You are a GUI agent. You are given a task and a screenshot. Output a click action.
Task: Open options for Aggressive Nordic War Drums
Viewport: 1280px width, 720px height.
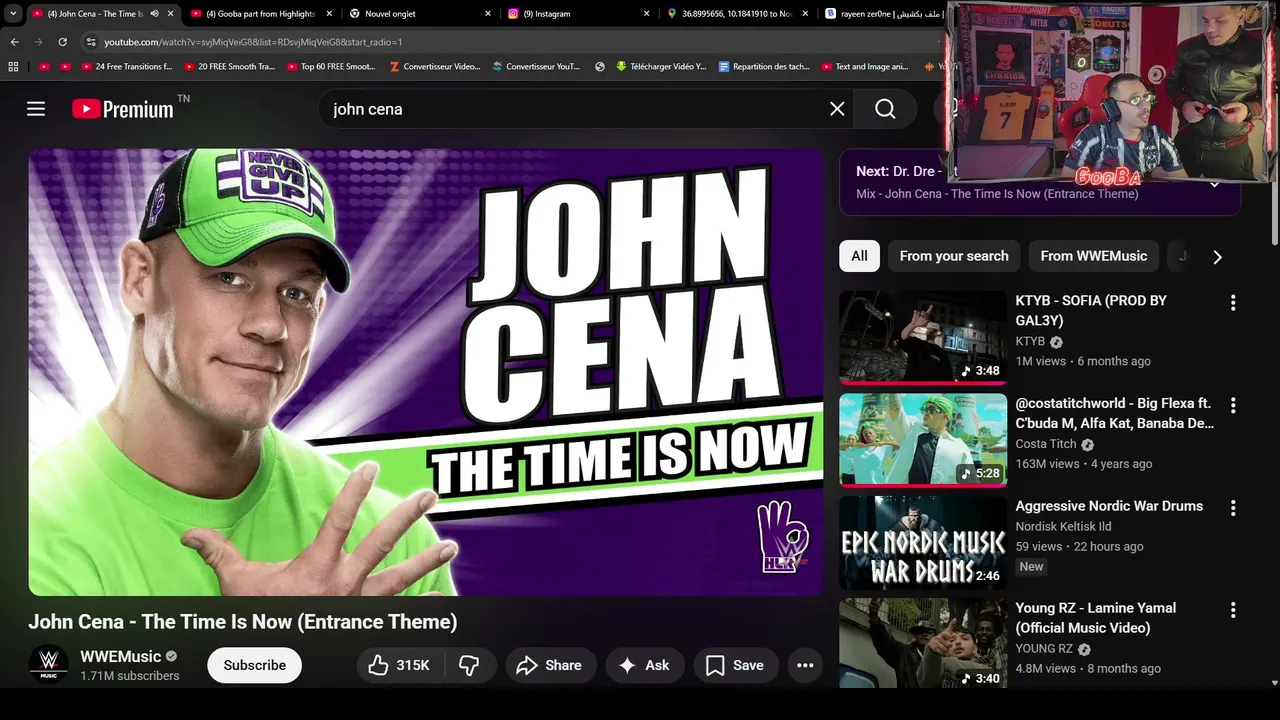coord(1233,508)
